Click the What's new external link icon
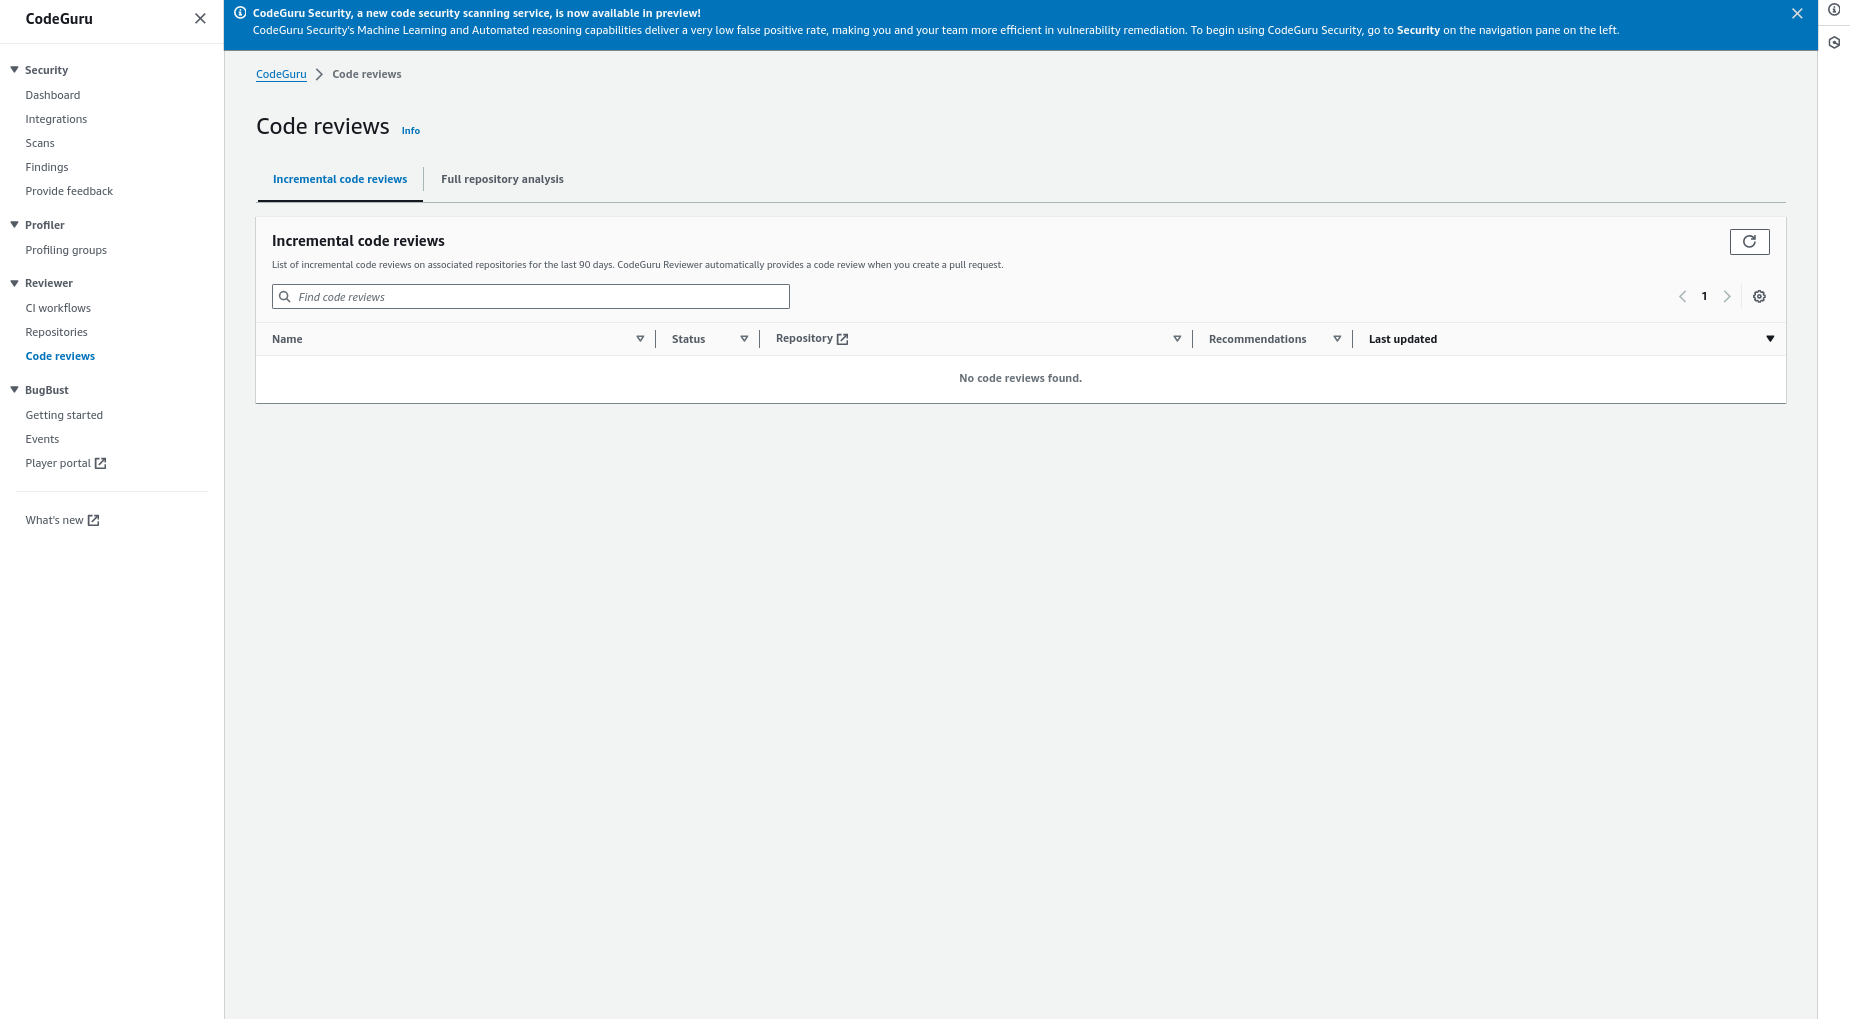Screen dimensions: 1850x1019 pos(93,520)
